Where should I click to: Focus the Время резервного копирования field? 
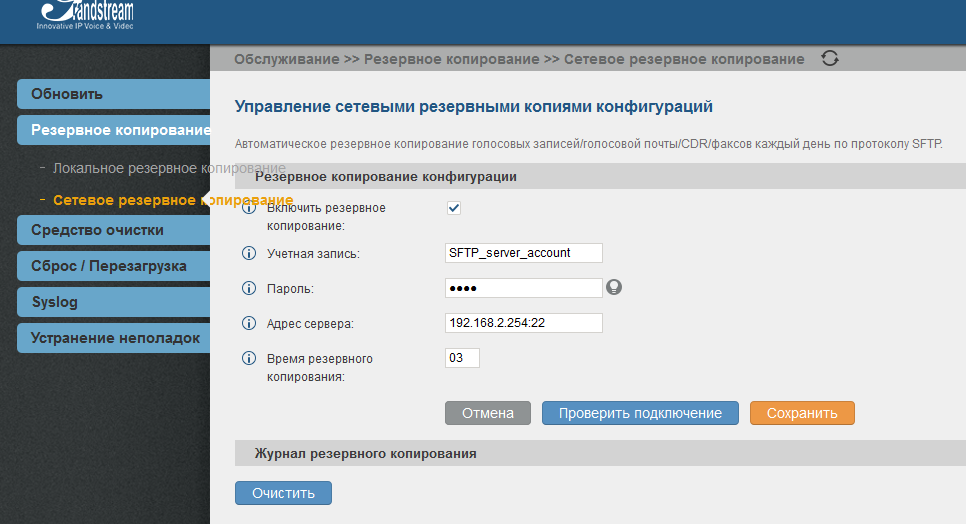pos(462,358)
